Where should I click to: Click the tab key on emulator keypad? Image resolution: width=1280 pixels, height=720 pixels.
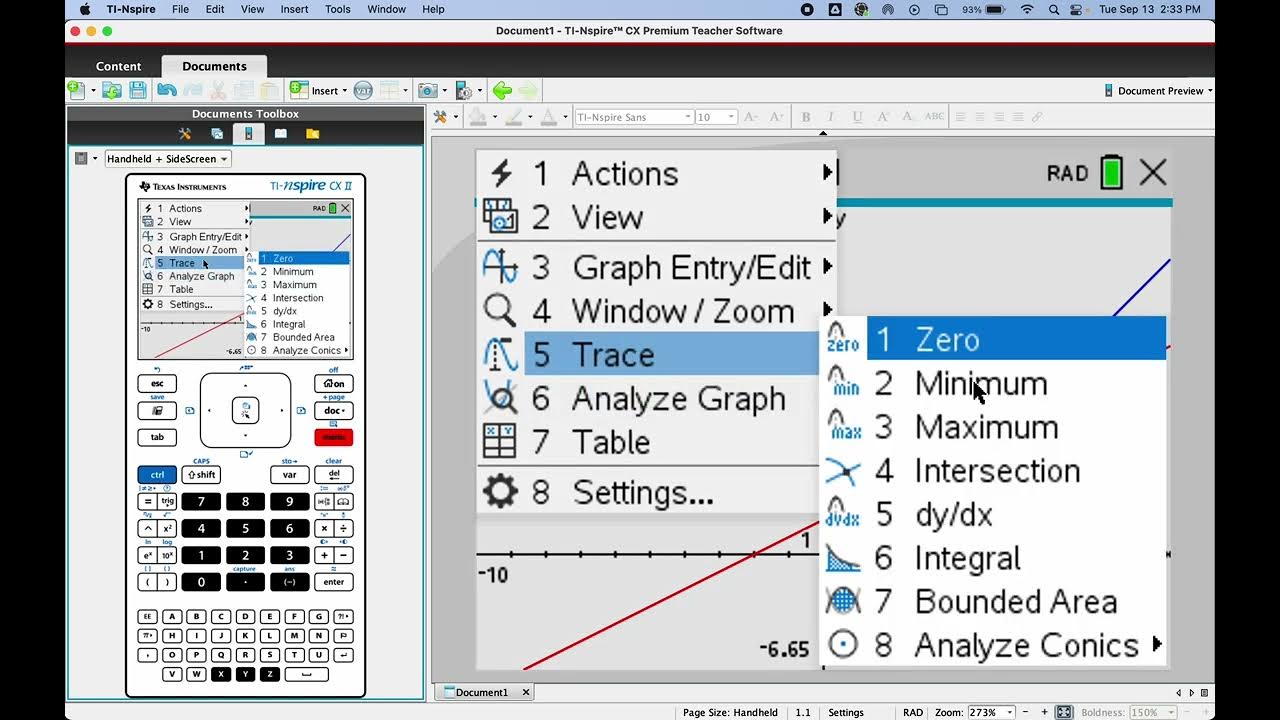tap(157, 437)
